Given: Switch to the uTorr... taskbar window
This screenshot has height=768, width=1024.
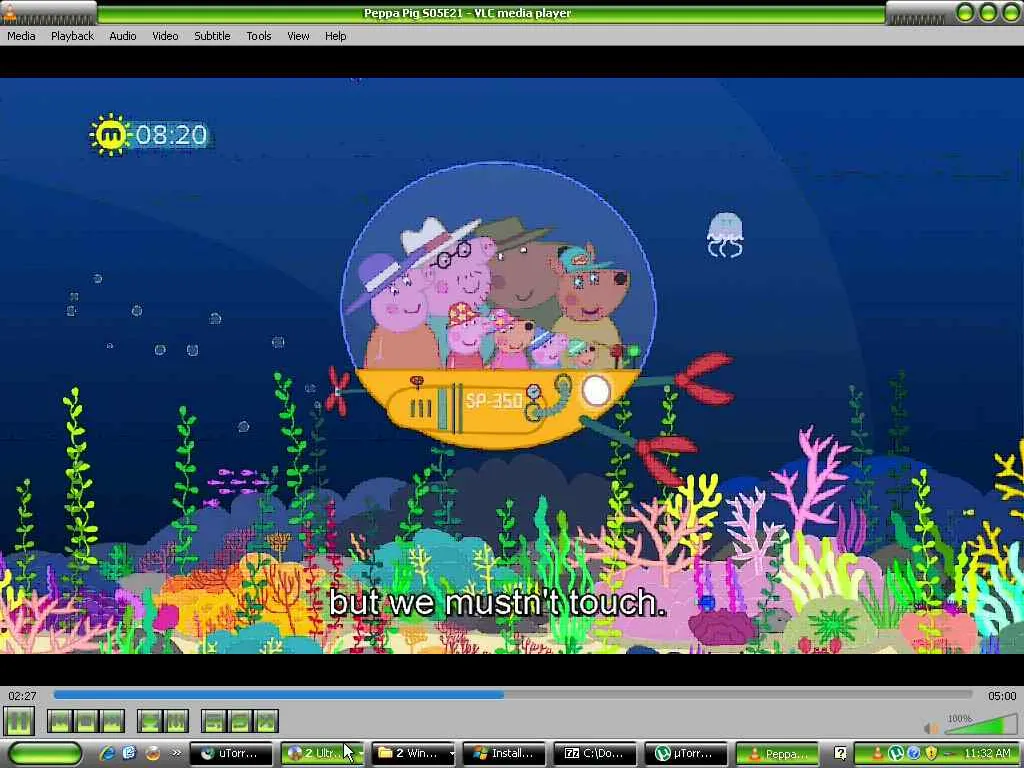Looking at the screenshot, I should click(x=232, y=753).
